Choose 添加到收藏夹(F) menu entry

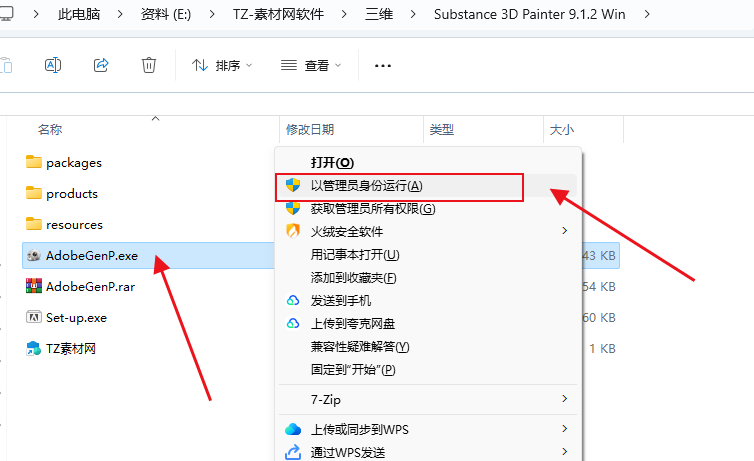tap(353, 277)
